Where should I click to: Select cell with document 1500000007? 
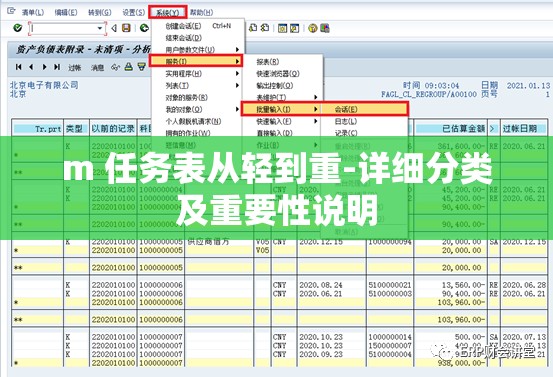coord(390,346)
